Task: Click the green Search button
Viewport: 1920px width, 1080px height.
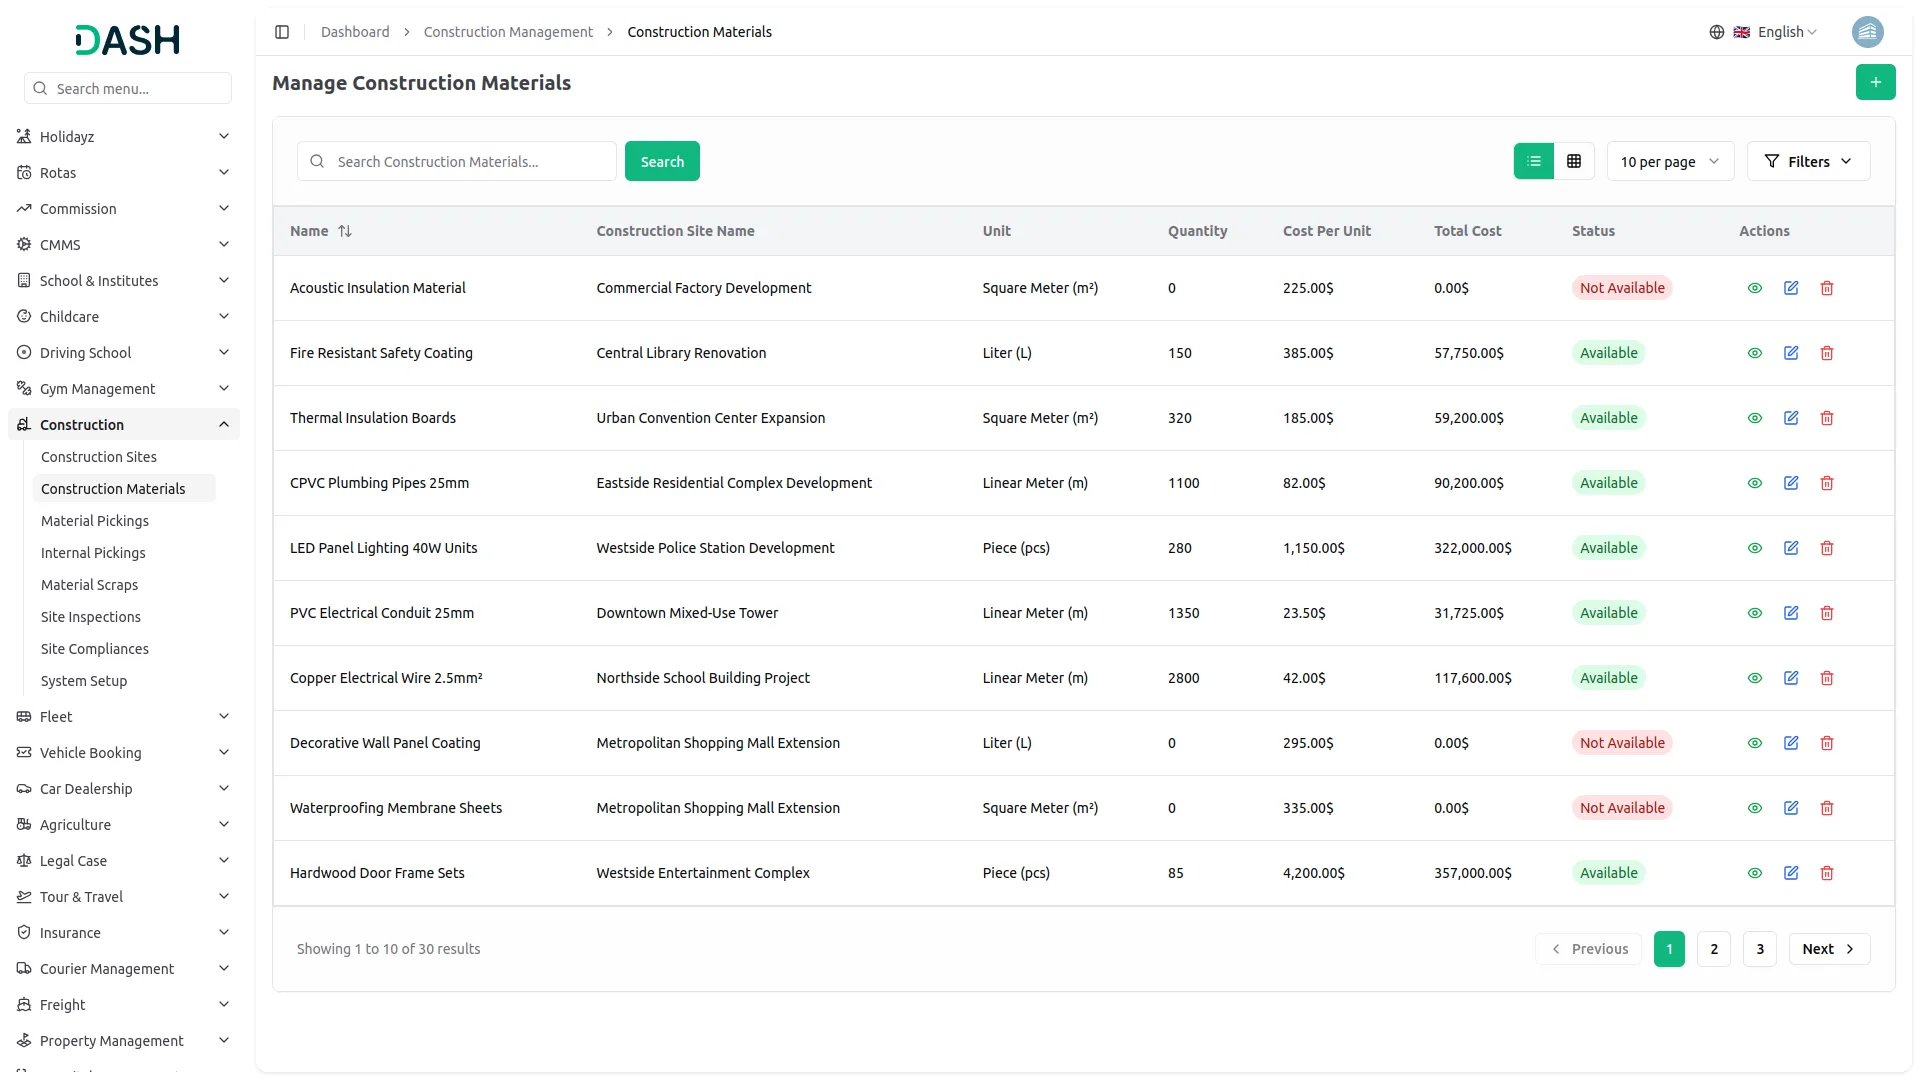Action: (661, 161)
